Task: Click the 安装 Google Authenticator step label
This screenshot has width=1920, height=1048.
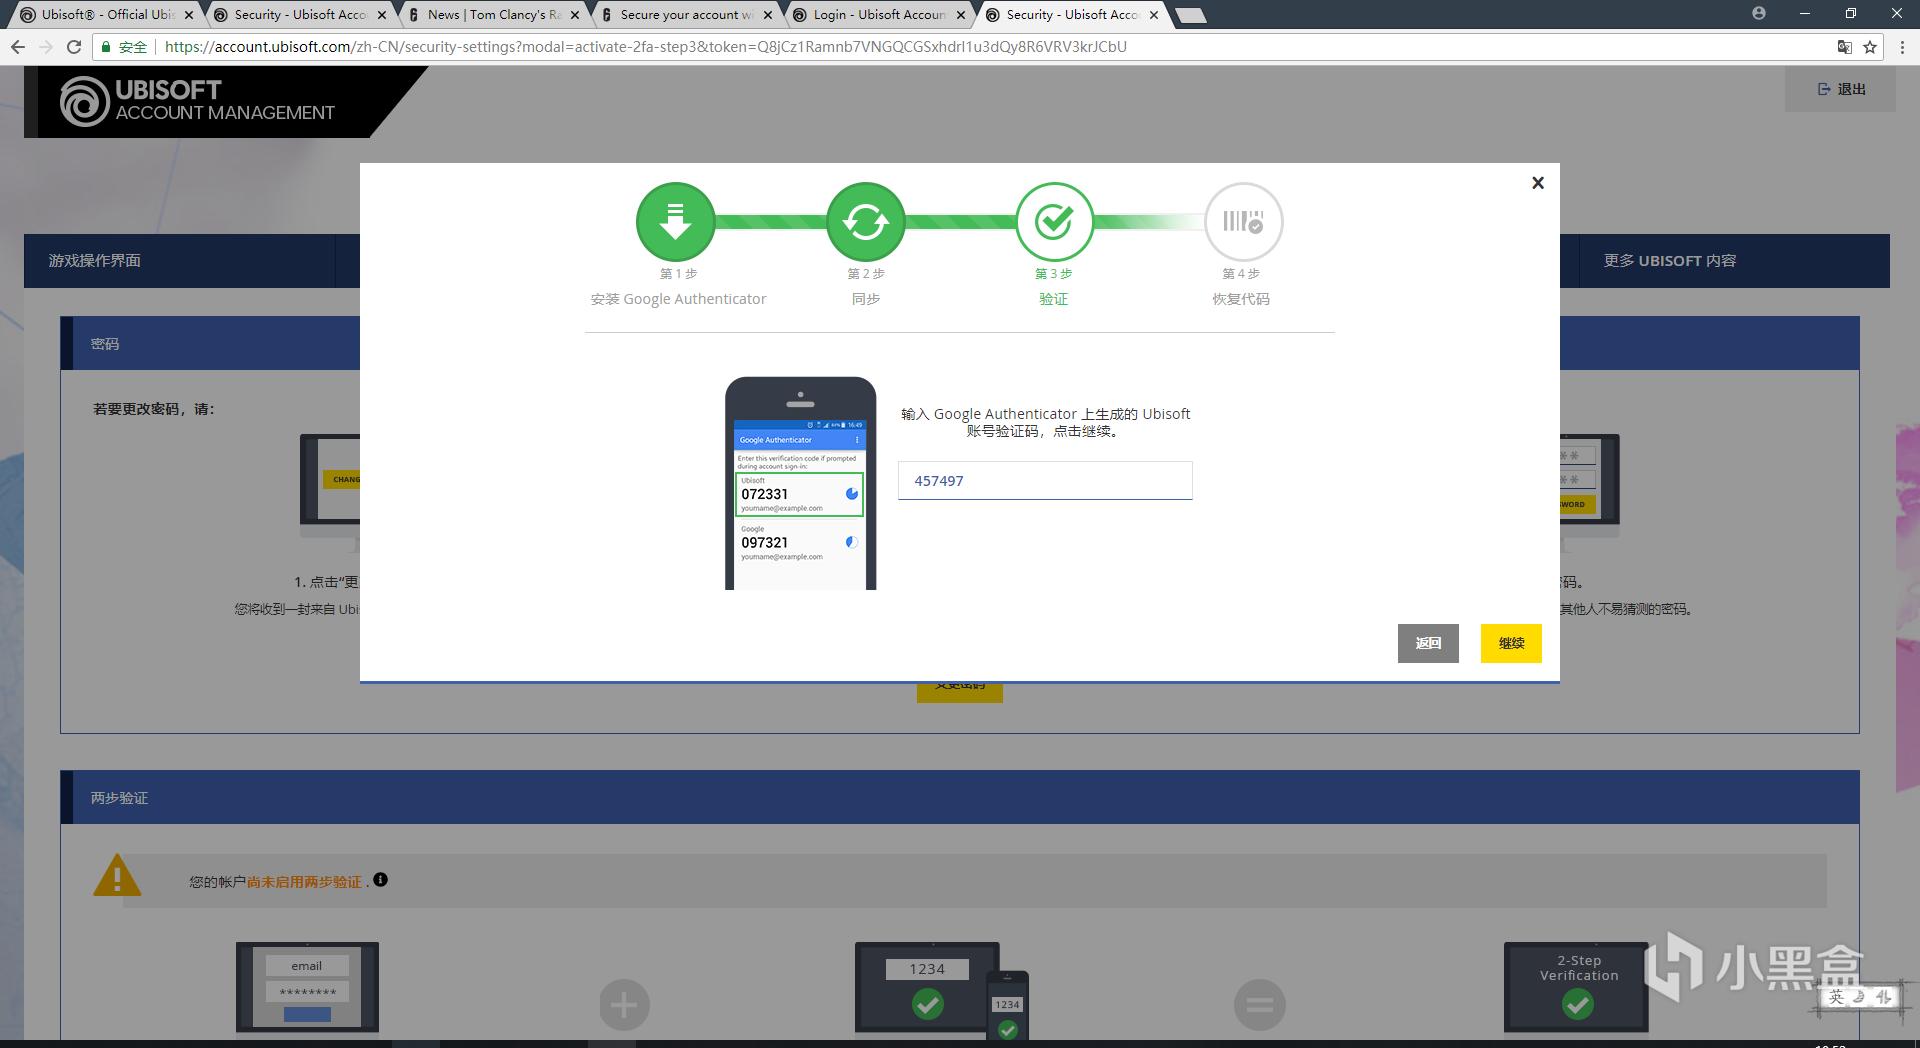Action: click(678, 299)
